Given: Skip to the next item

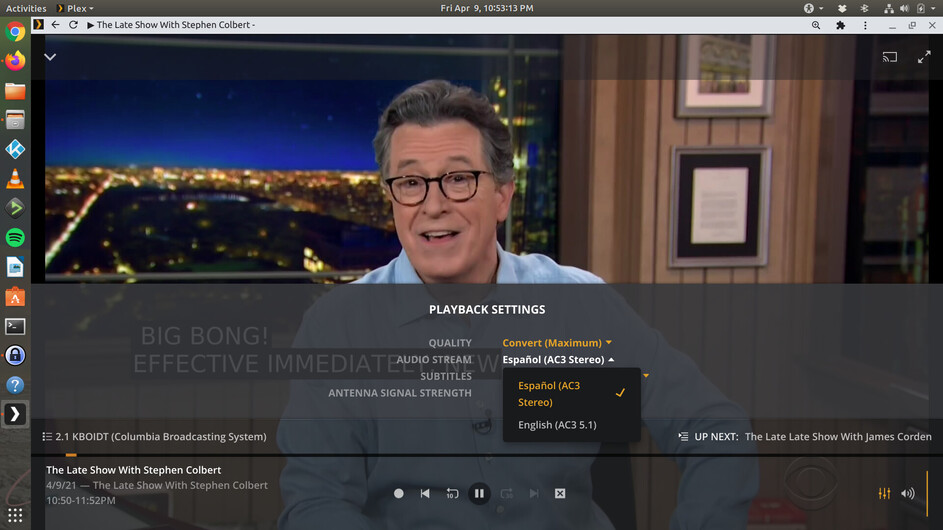Looking at the screenshot, I should coord(533,493).
